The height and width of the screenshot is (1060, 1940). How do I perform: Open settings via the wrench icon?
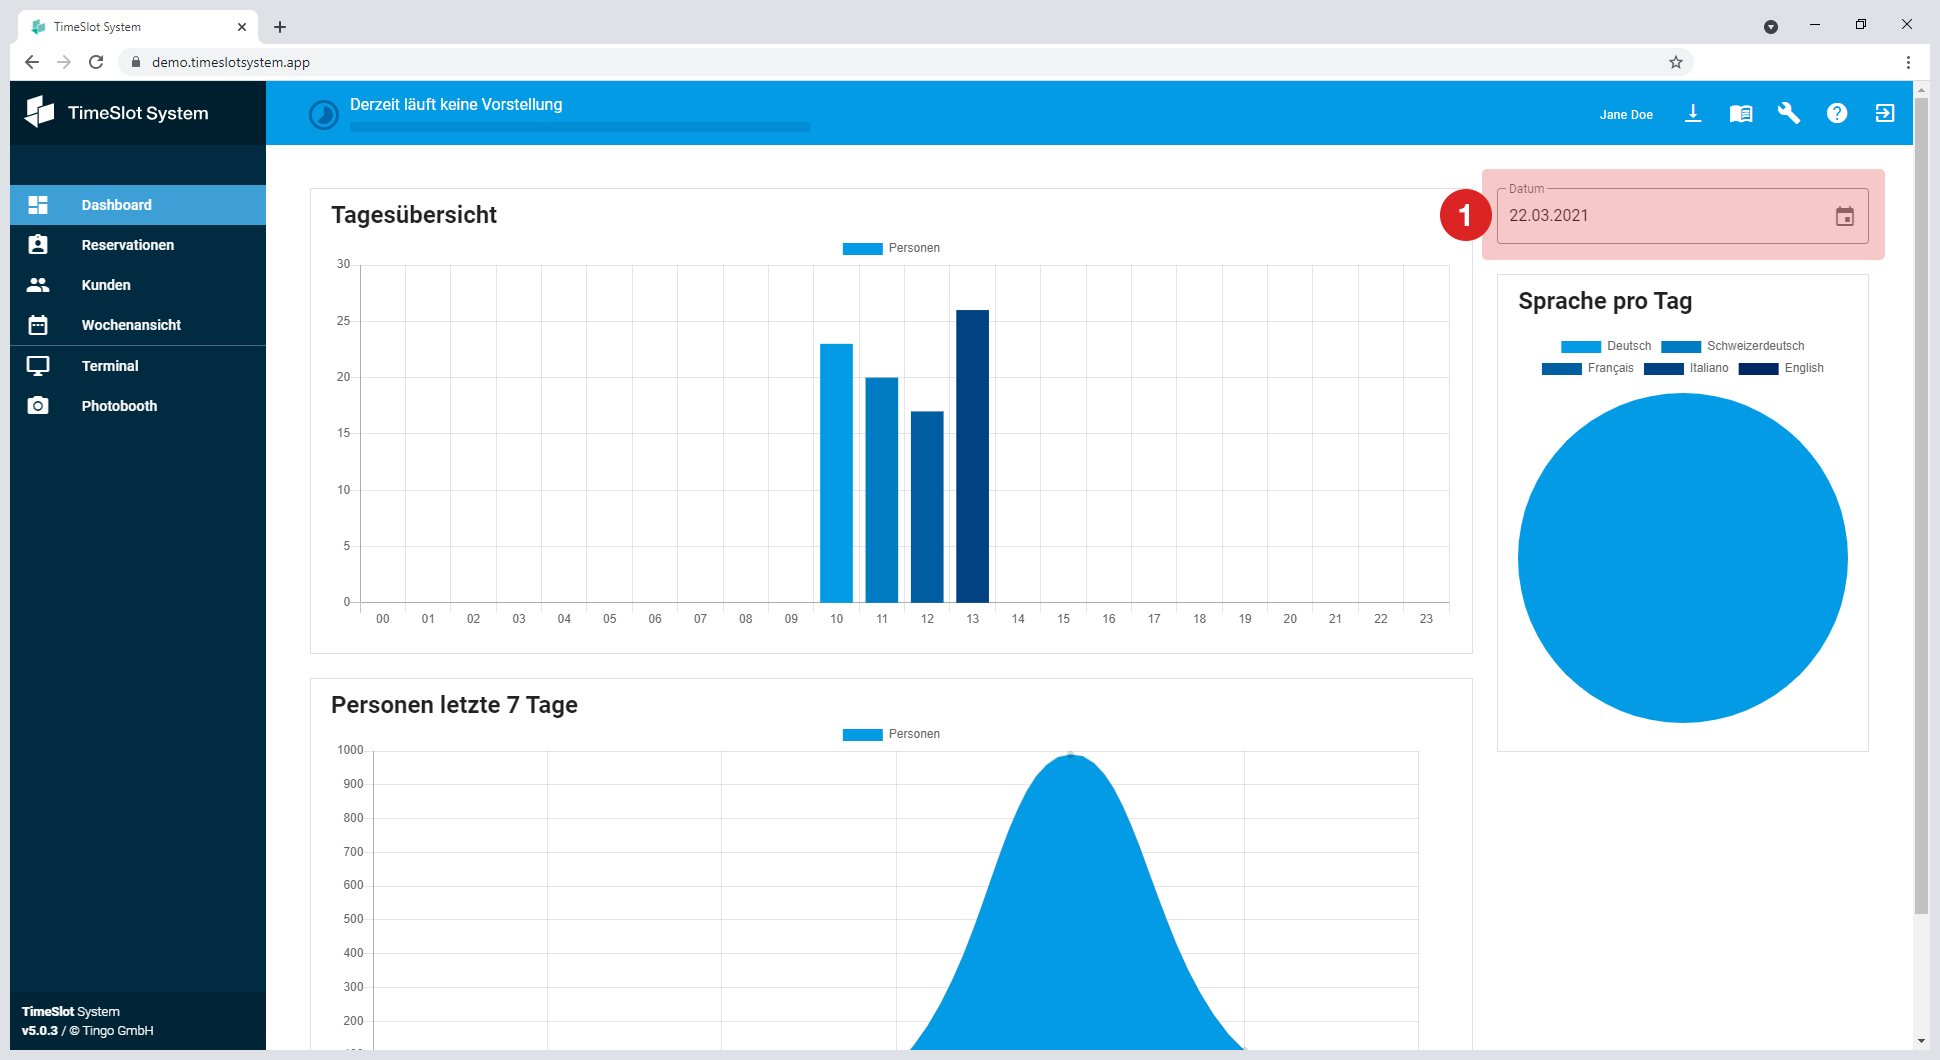(x=1789, y=113)
